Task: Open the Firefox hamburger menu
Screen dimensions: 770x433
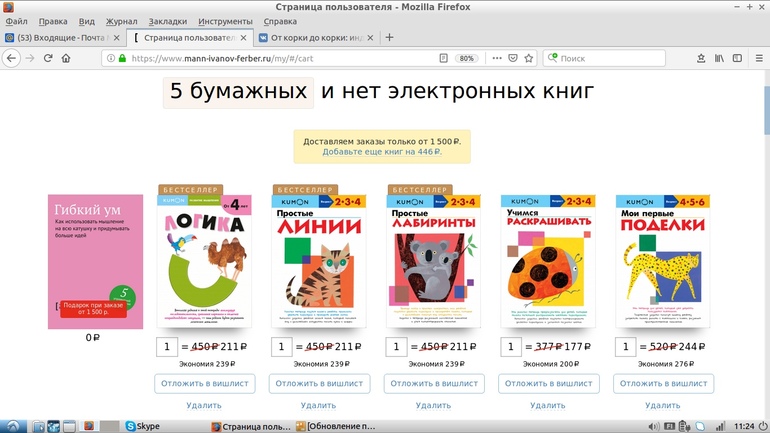Action: coord(759,58)
